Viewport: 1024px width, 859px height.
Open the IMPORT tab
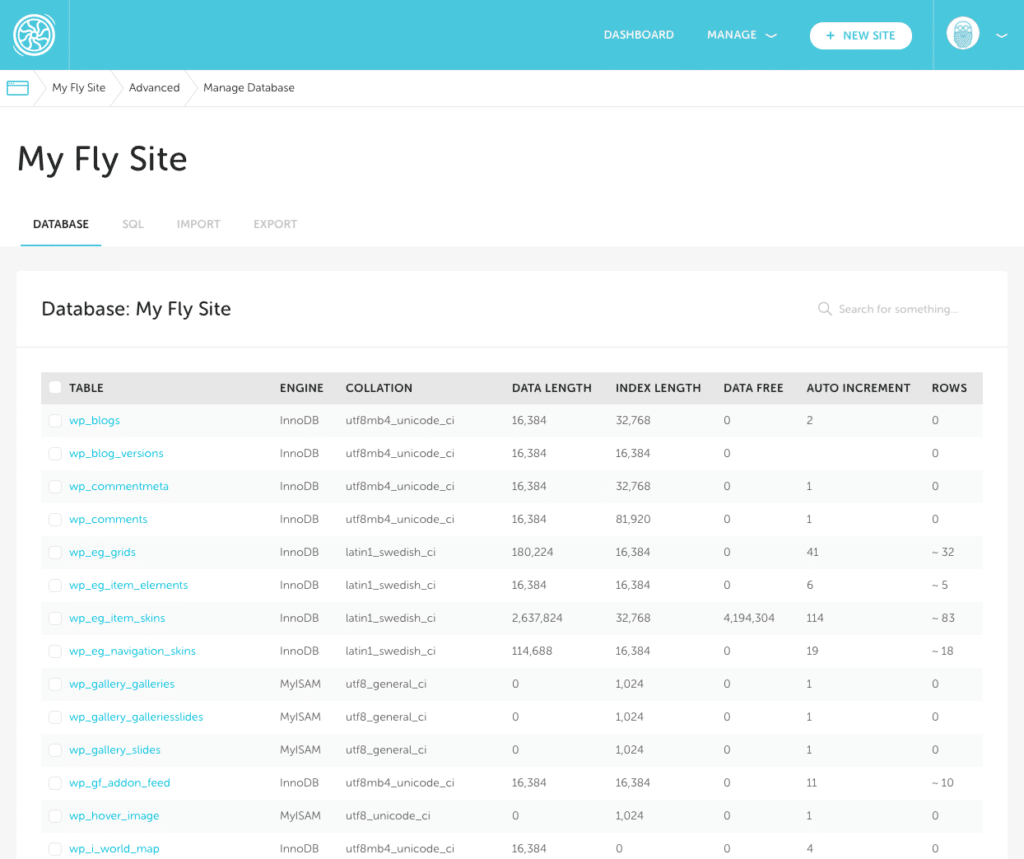tap(198, 224)
